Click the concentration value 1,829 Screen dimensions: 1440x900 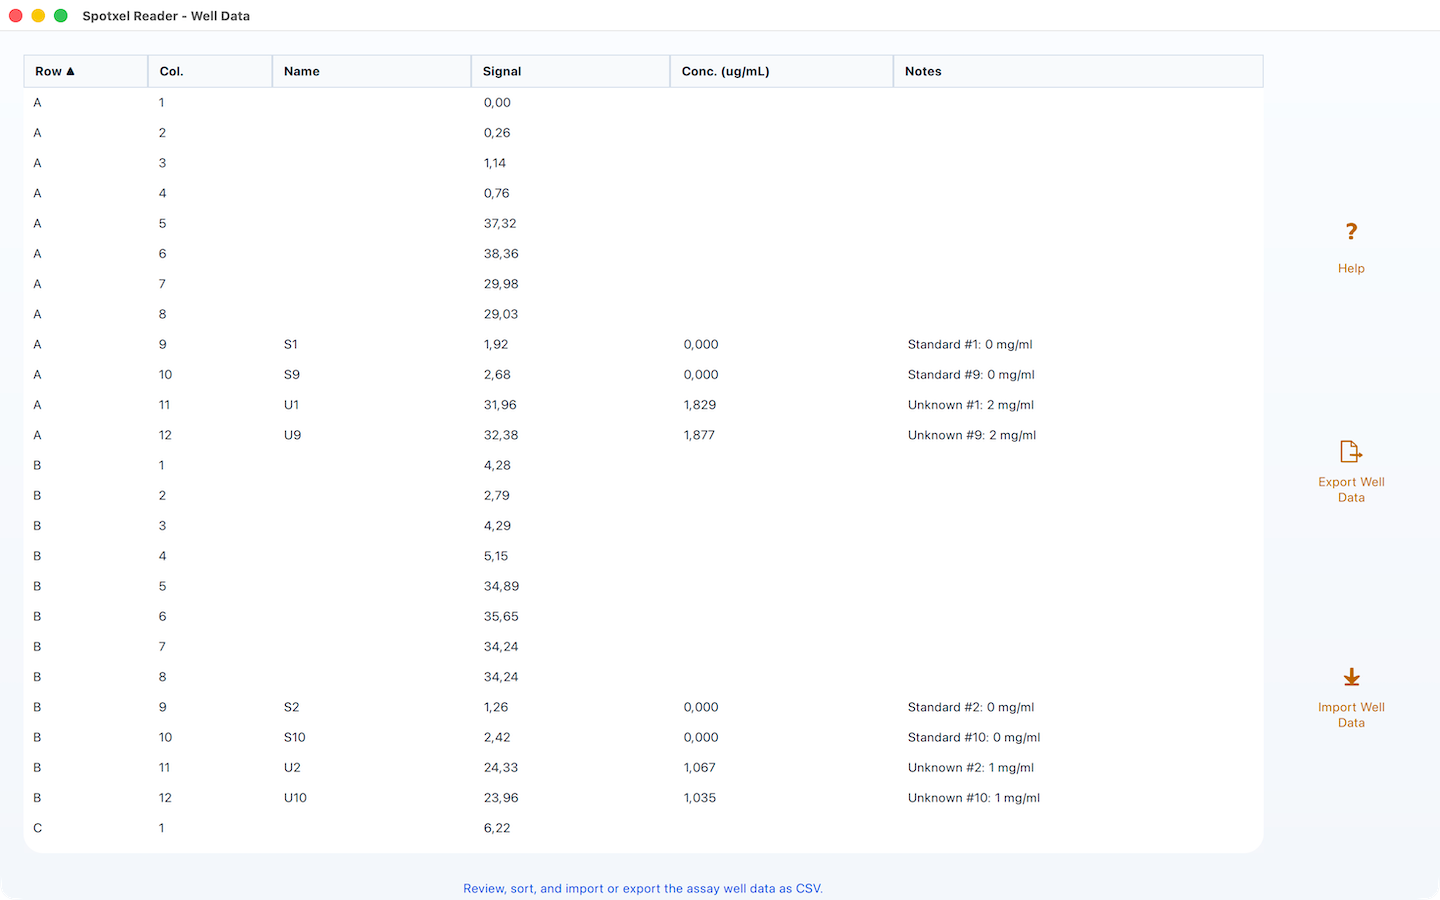pyautogui.click(x=700, y=405)
